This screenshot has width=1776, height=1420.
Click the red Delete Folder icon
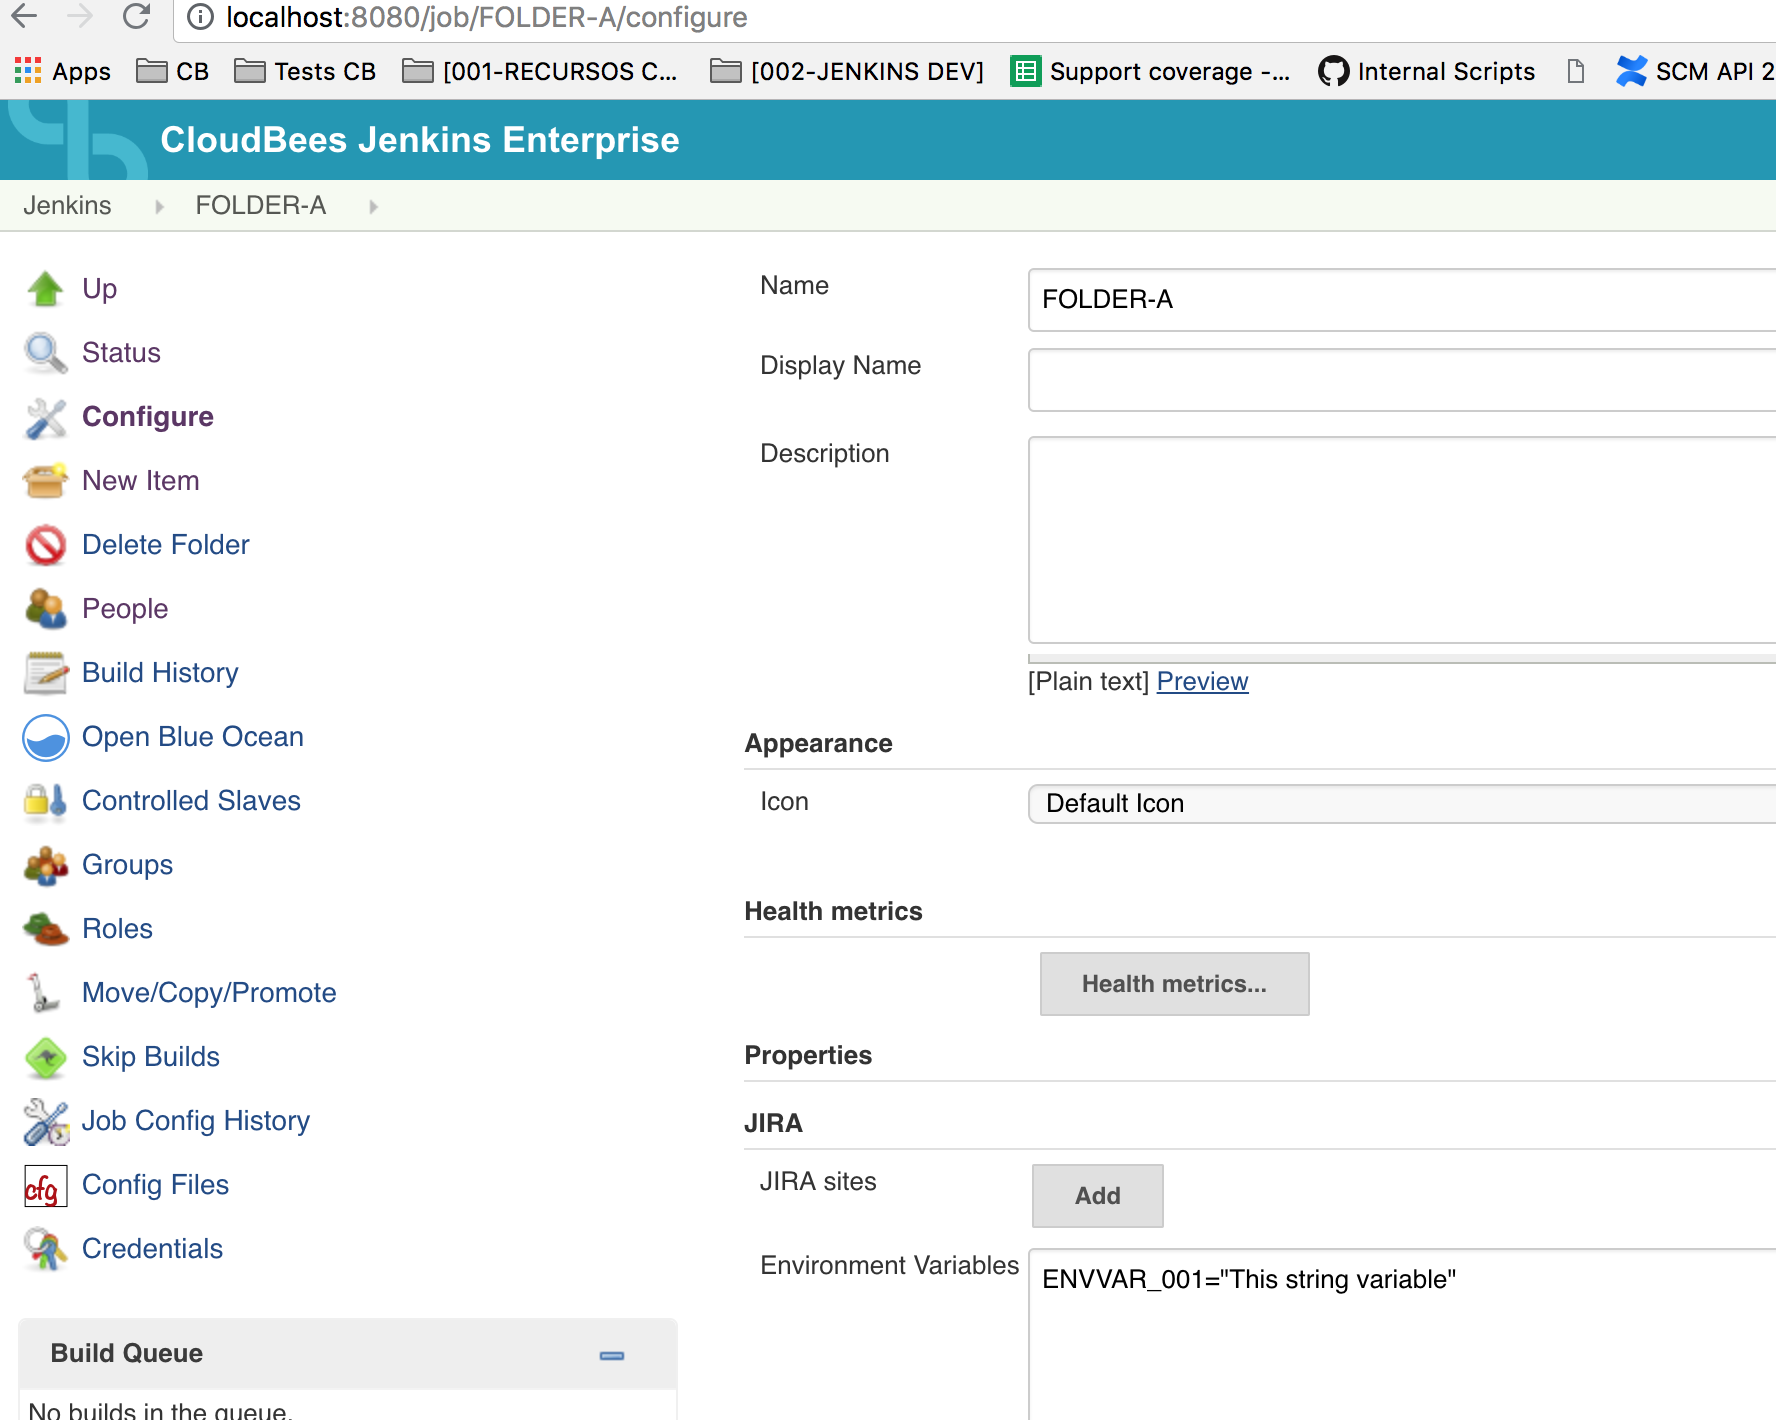coord(45,545)
